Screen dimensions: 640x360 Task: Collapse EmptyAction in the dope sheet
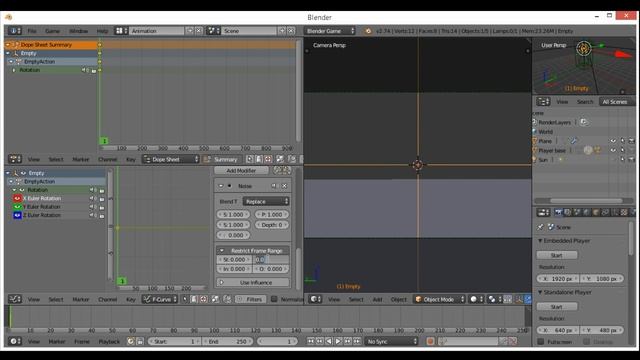11,62
